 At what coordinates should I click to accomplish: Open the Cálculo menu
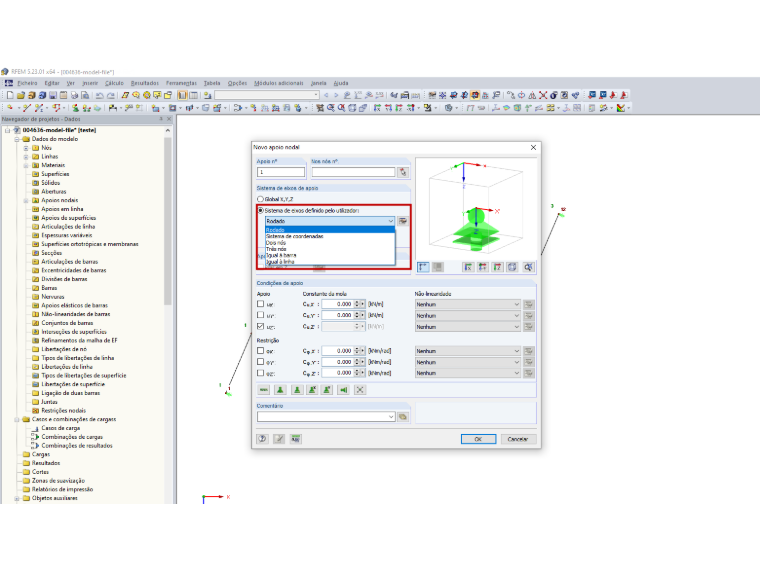click(x=114, y=83)
